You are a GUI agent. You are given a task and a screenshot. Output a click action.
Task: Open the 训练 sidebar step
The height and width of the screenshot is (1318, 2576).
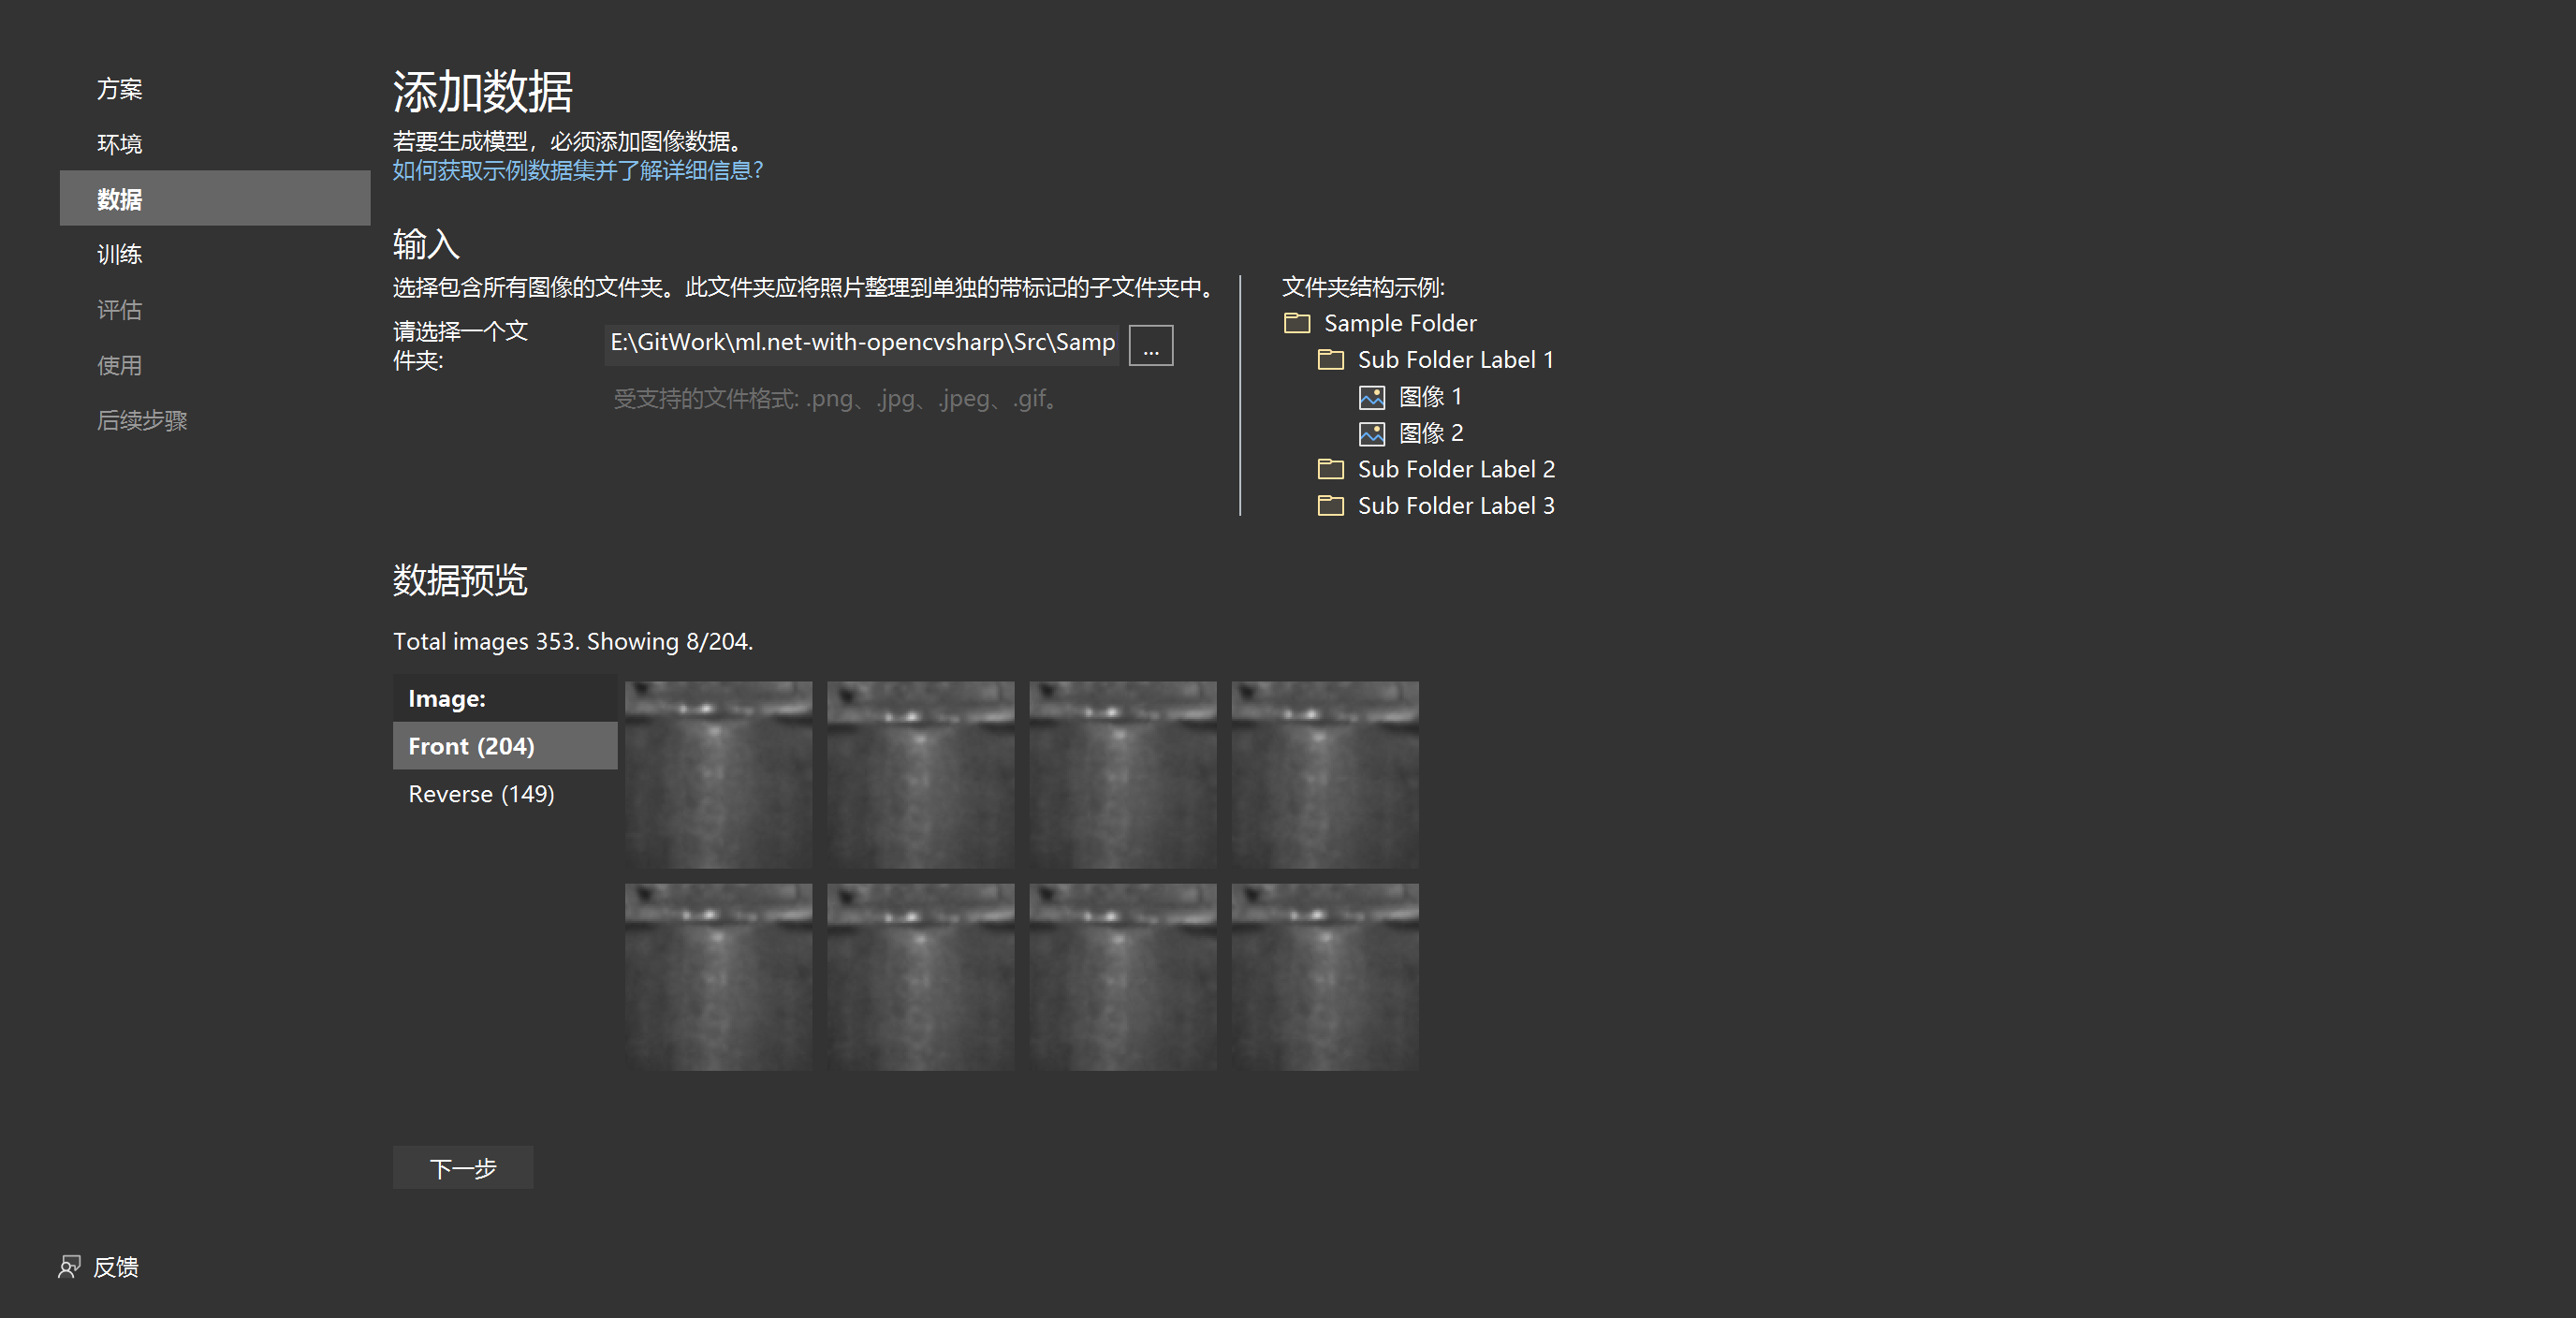pyautogui.click(x=119, y=254)
